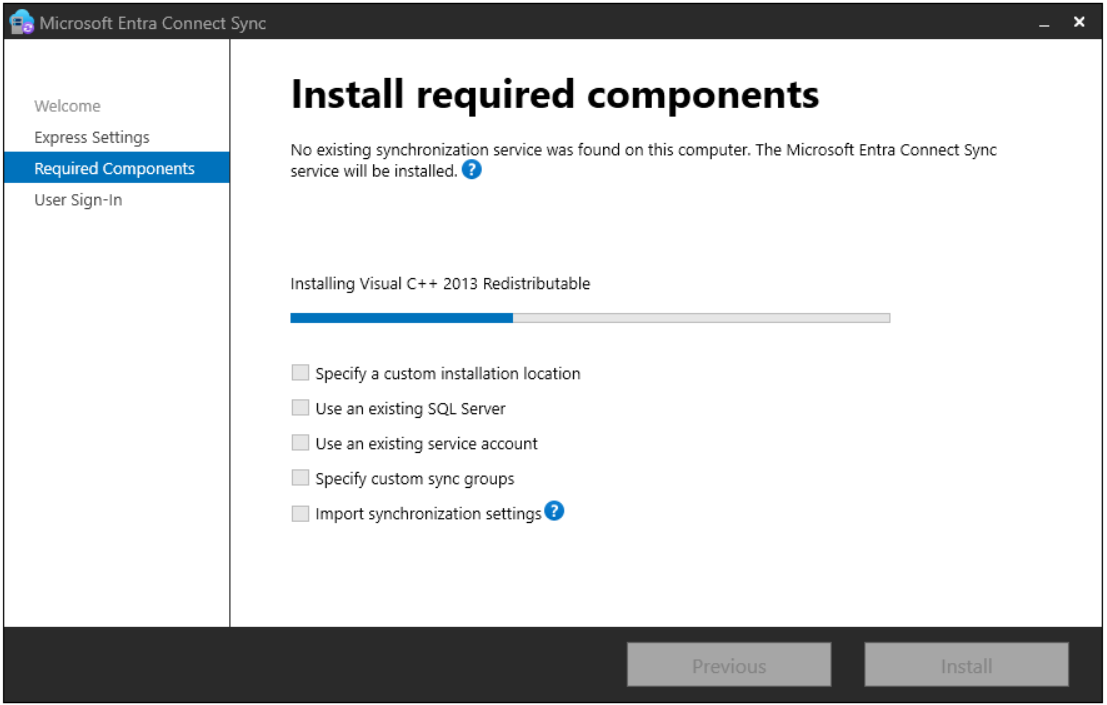Image resolution: width=1107 pixels, height=705 pixels.
Task: Click 'Installing Visual C++ 2013 Redistributable' status text
Action: click(x=440, y=284)
